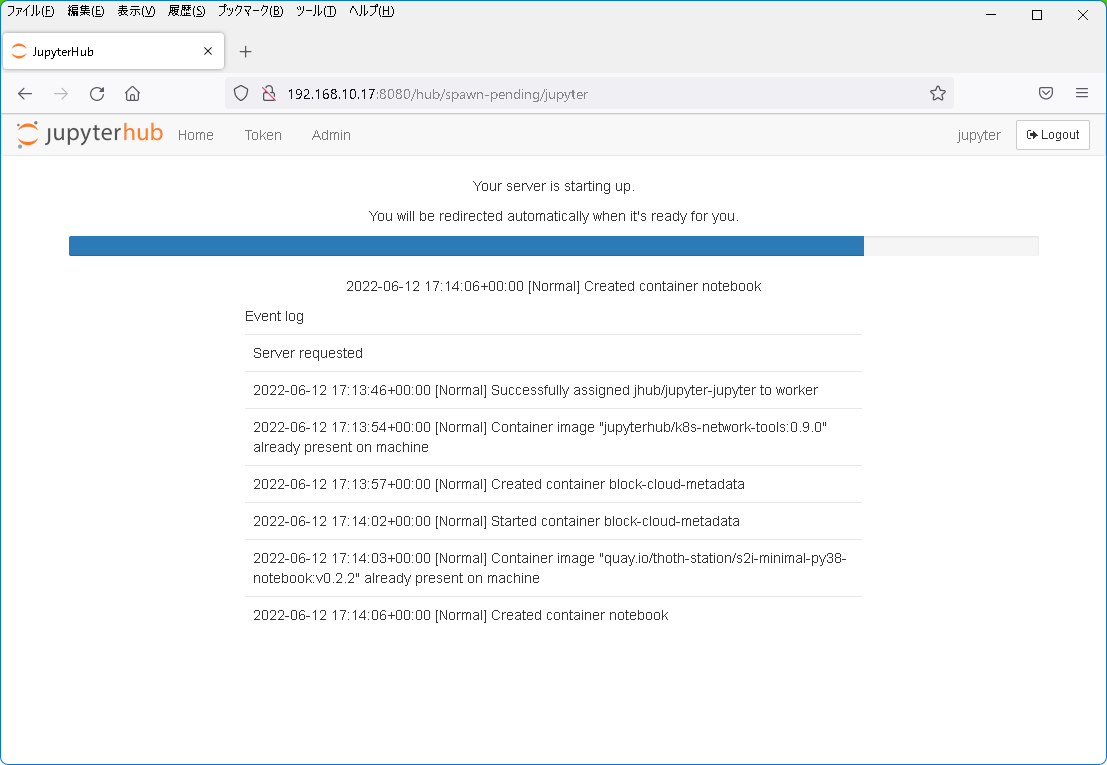
Task: Click the forward navigation arrow
Action: [x=61, y=94]
